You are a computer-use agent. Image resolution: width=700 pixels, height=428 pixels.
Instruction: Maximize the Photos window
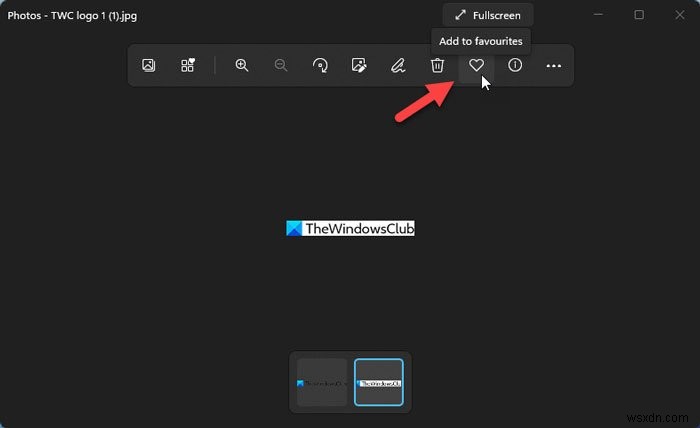click(x=639, y=15)
